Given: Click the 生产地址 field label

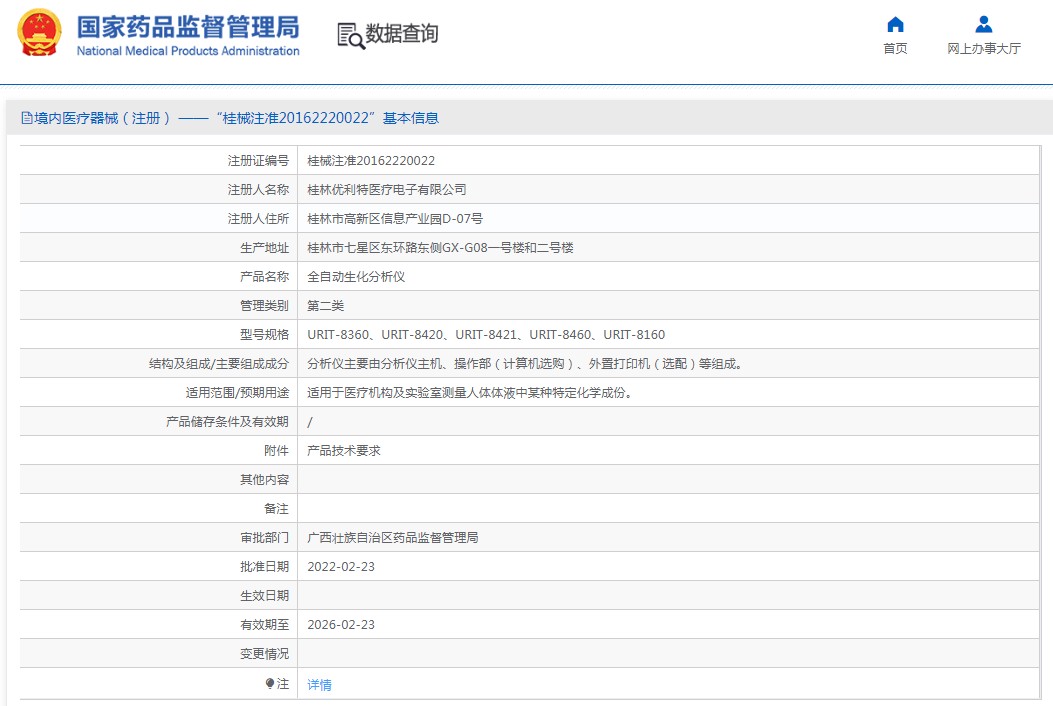Looking at the screenshot, I should pos(265,248).
